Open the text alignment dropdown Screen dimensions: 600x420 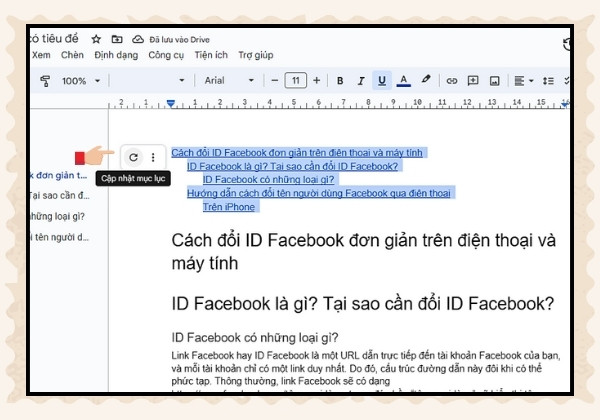coord(523,81)
